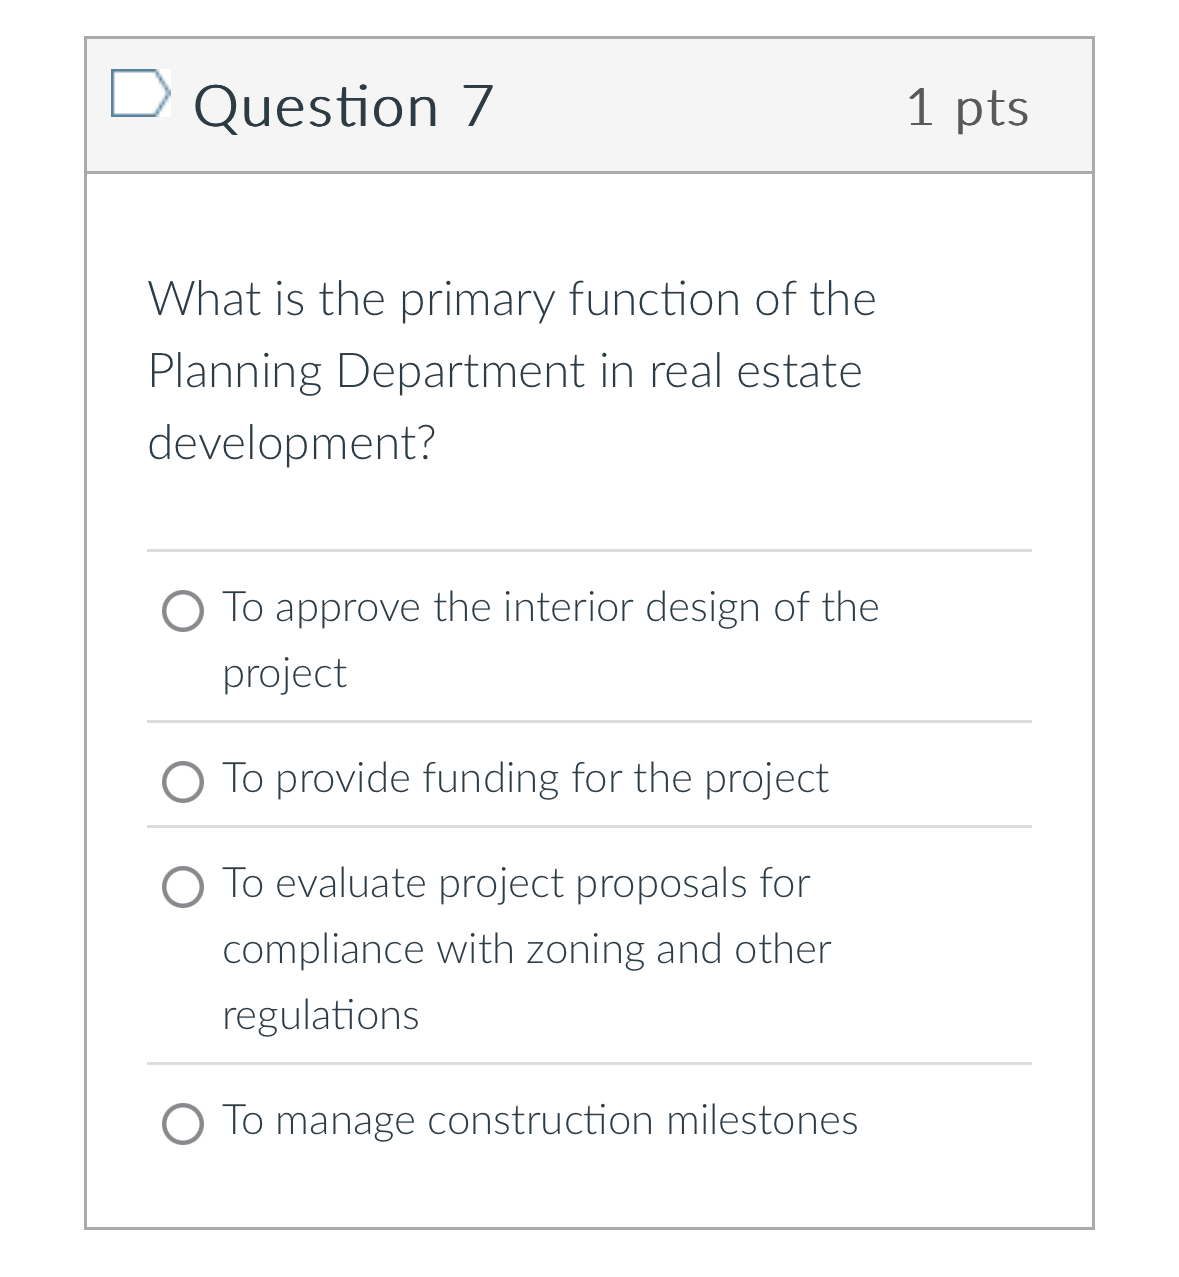The height and width of the screenshot is (1277, 1179).
Task: Click the separator above the funding option
Action: point(588,721)
